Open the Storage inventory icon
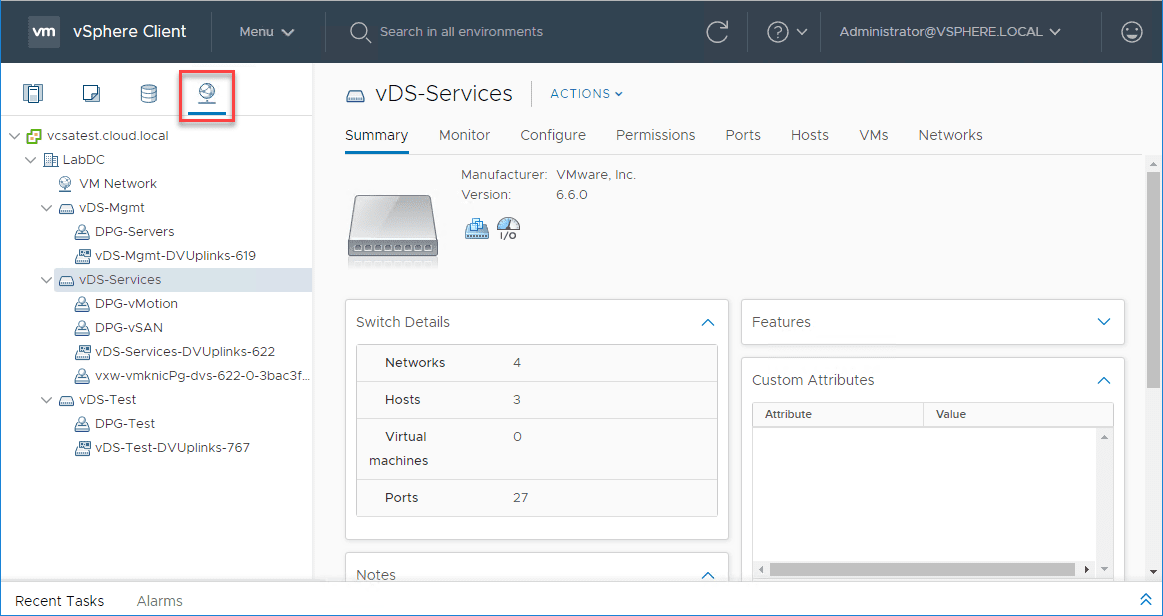 pos(148,94)
